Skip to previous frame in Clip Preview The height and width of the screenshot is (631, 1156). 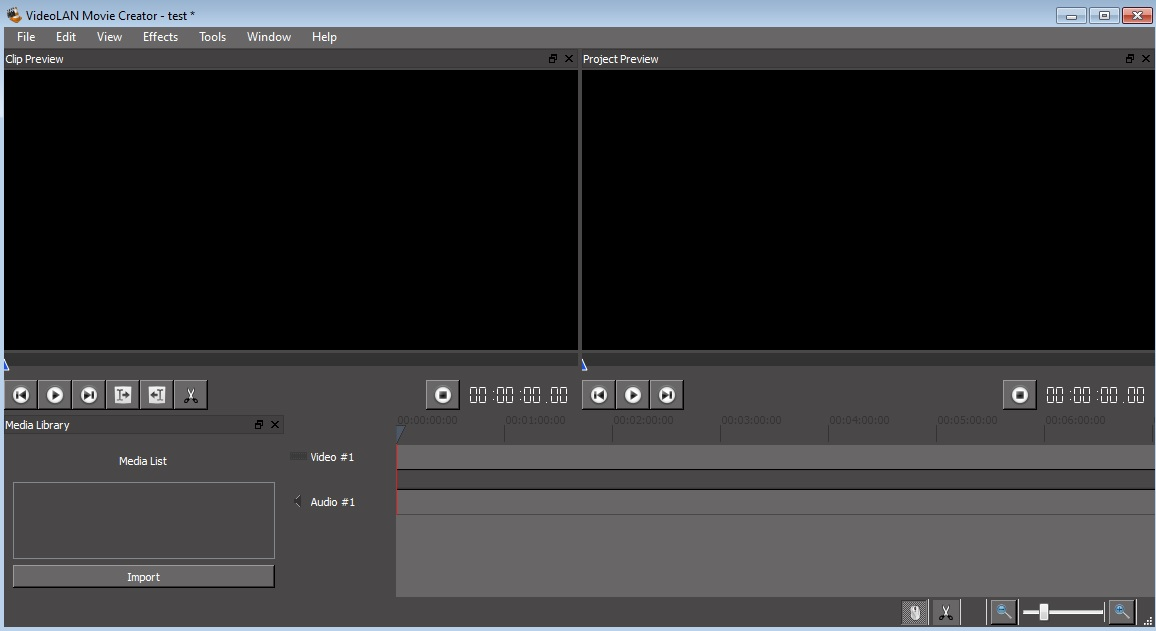tap(21, 395)
